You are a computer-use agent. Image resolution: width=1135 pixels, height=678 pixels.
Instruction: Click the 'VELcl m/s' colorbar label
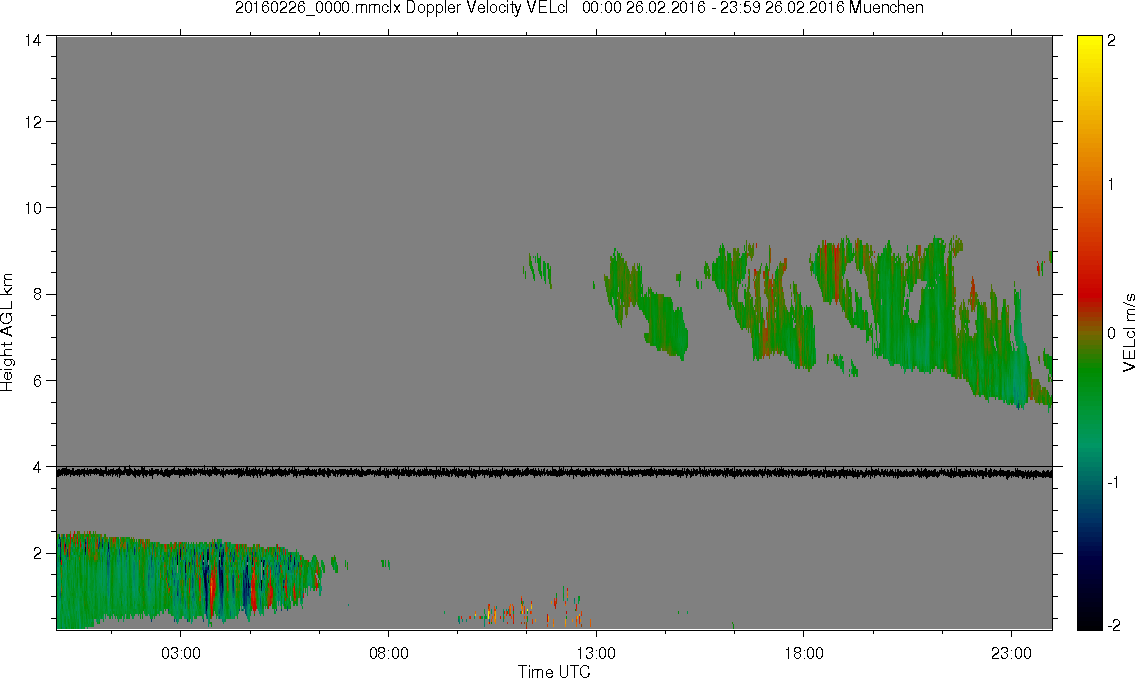click(x=1128, y=333)
